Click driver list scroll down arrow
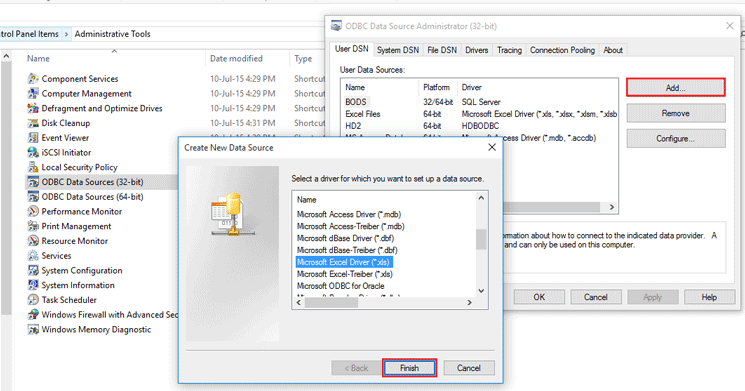This screenshot has width=745, height=391. (481, 291)
